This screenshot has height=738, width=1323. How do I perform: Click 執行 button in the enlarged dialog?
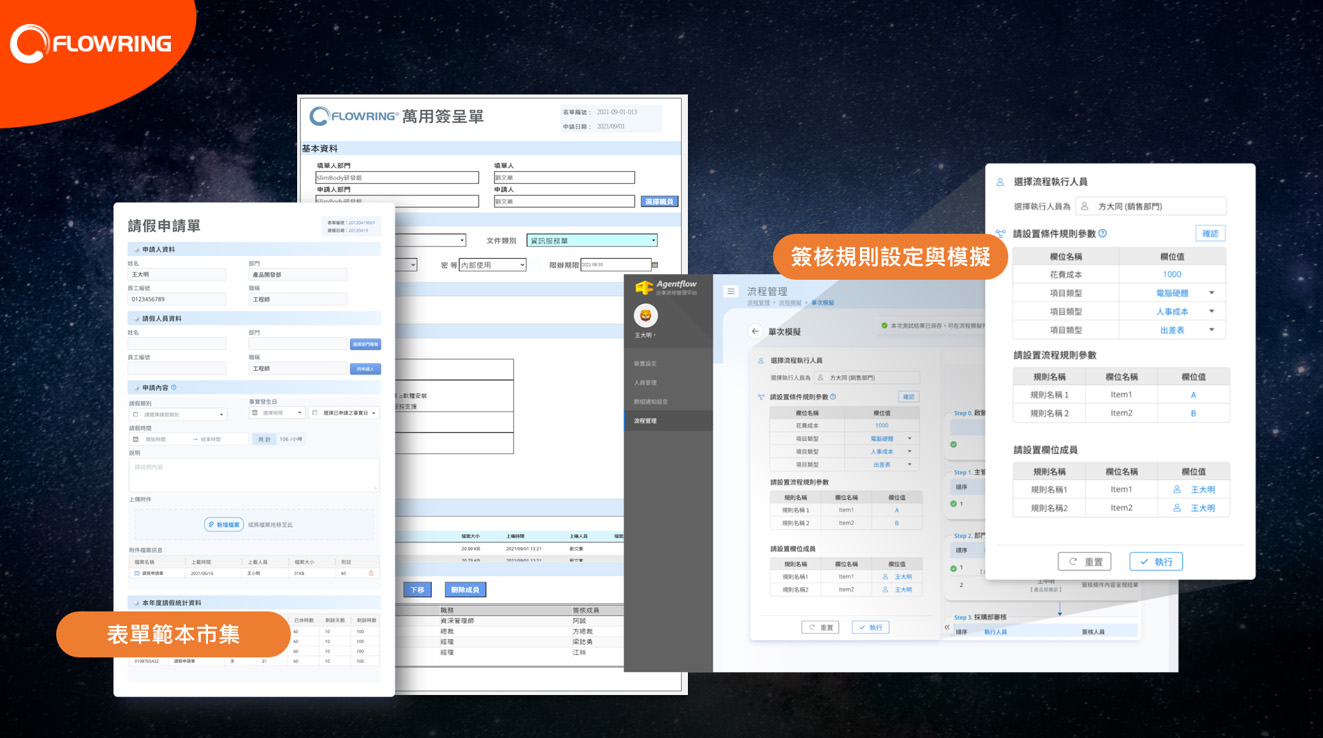coord(1156,562)
